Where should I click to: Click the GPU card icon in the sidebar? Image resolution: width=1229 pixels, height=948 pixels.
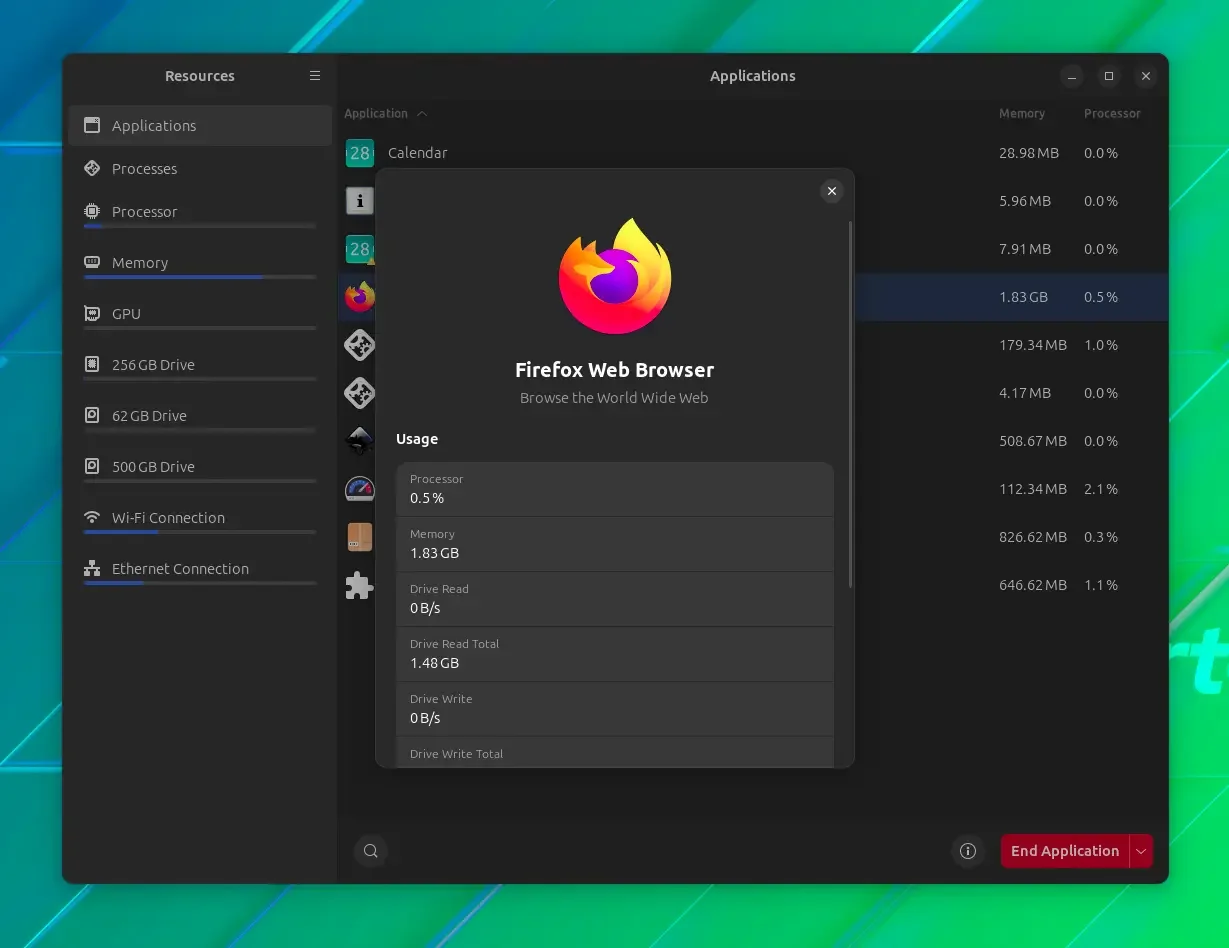(92, 314)
